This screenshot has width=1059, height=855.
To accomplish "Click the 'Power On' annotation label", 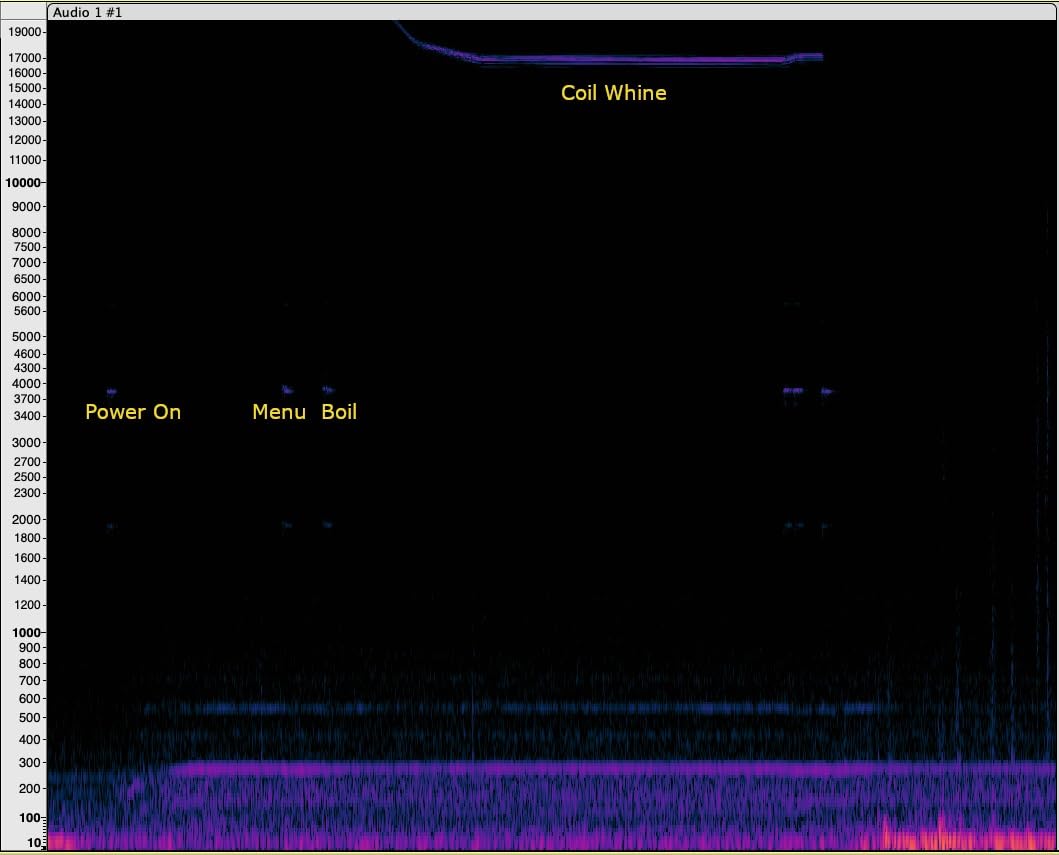I will 133,412.
